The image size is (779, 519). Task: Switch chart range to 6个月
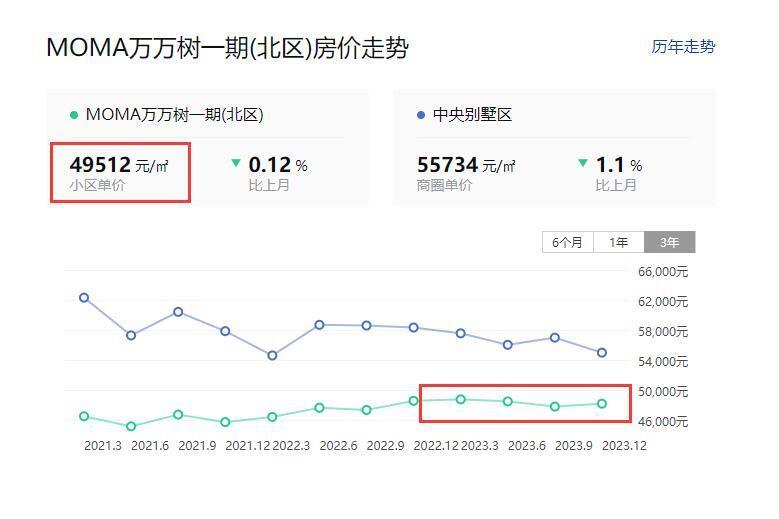(x=568, y=242)
